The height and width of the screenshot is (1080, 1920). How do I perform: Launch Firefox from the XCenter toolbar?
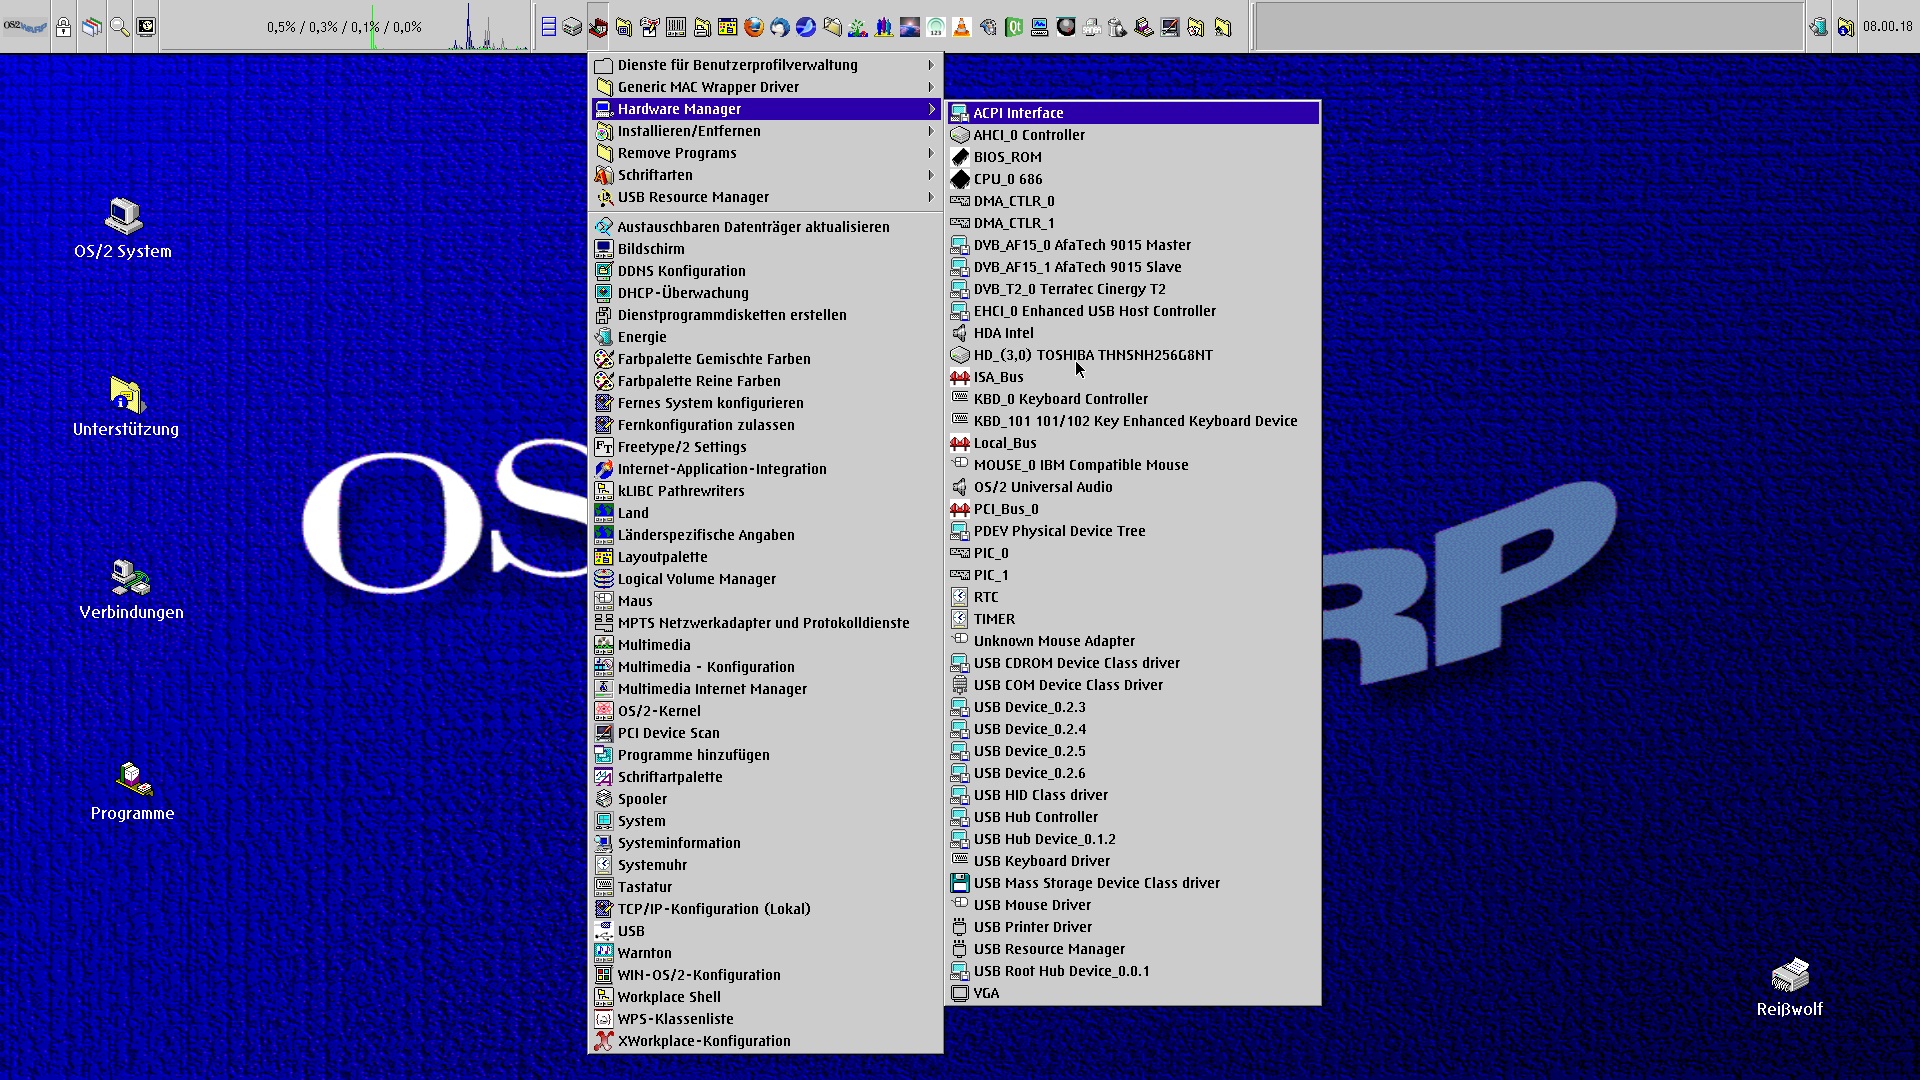click(754, 27)
